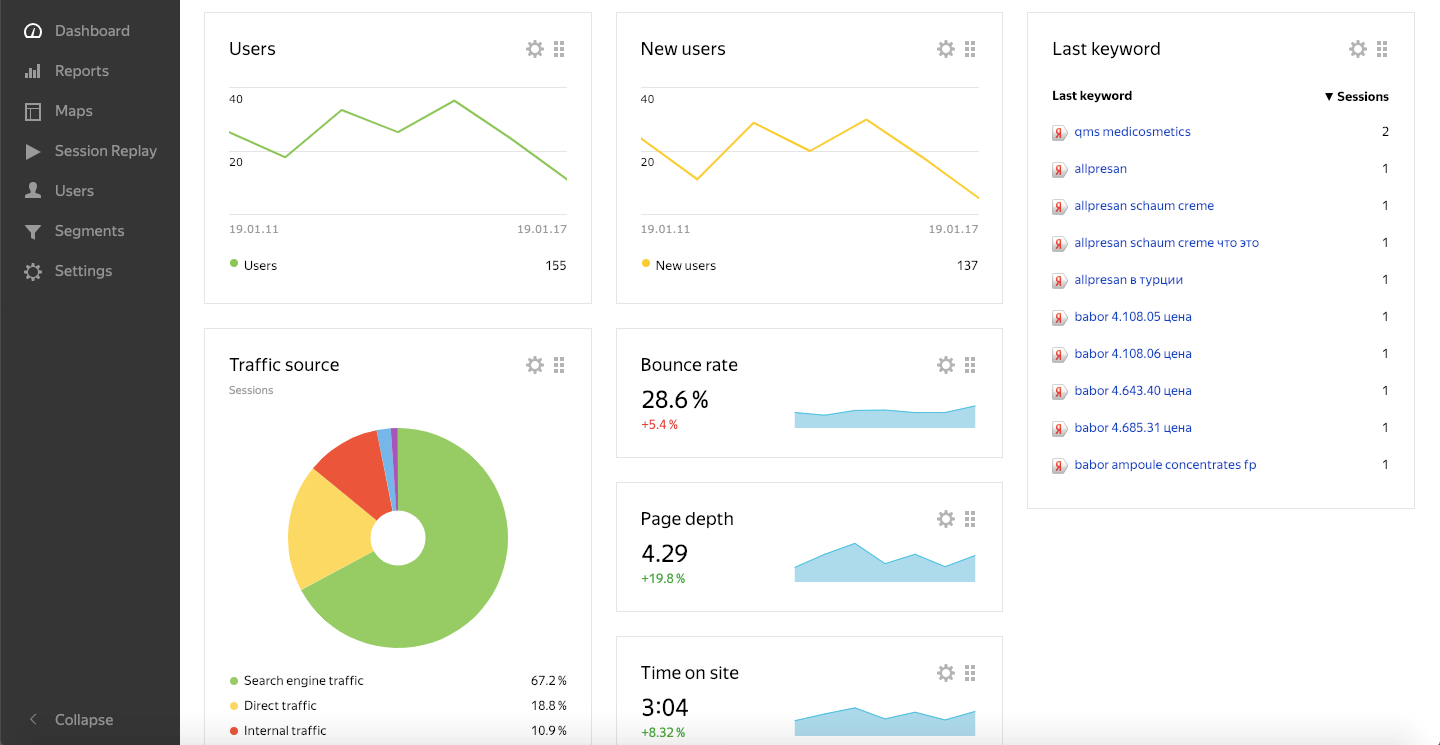1440x745 pixels.
Task: Open the Dashboard sidebar item
Action: (x=90, y=31)
